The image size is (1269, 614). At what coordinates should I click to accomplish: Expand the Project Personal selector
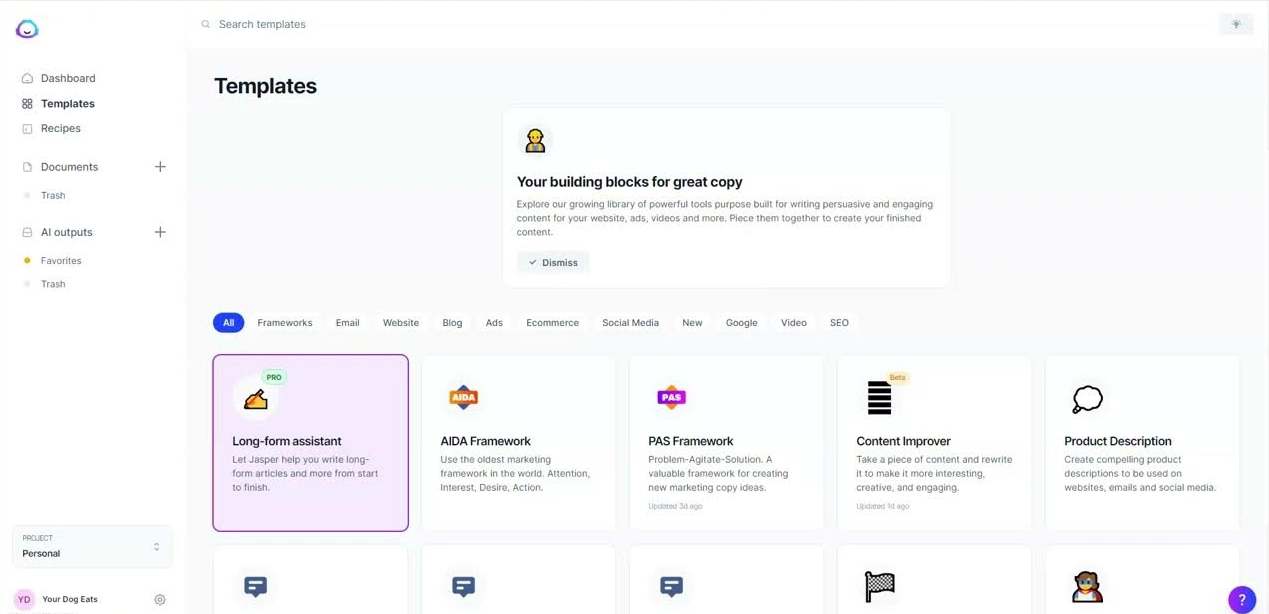[x=92, y=546]
